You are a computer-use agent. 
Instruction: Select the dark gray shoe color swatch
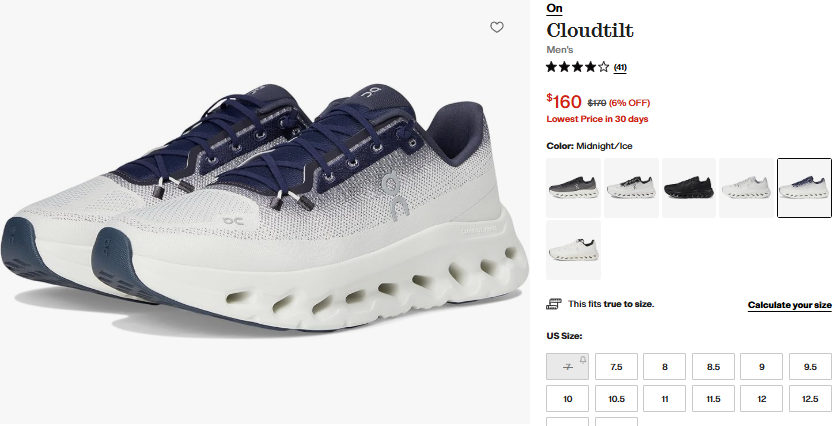click(x=573, y=188)
